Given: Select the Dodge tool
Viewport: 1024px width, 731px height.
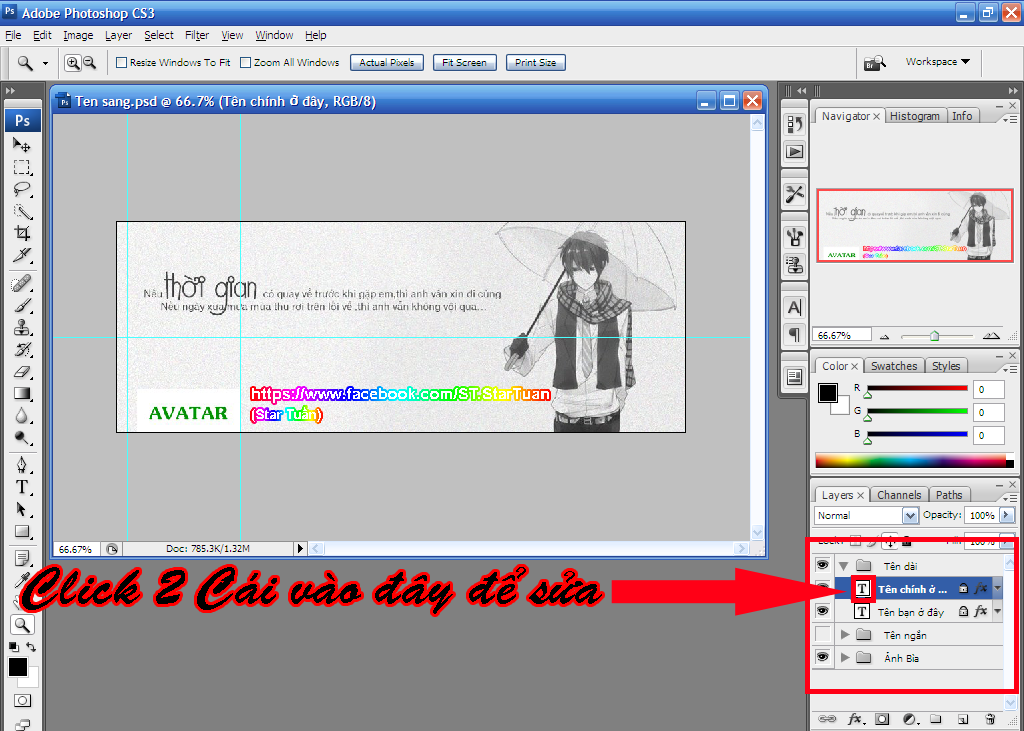Looking at the screenshot, I should tap(22, 437).
